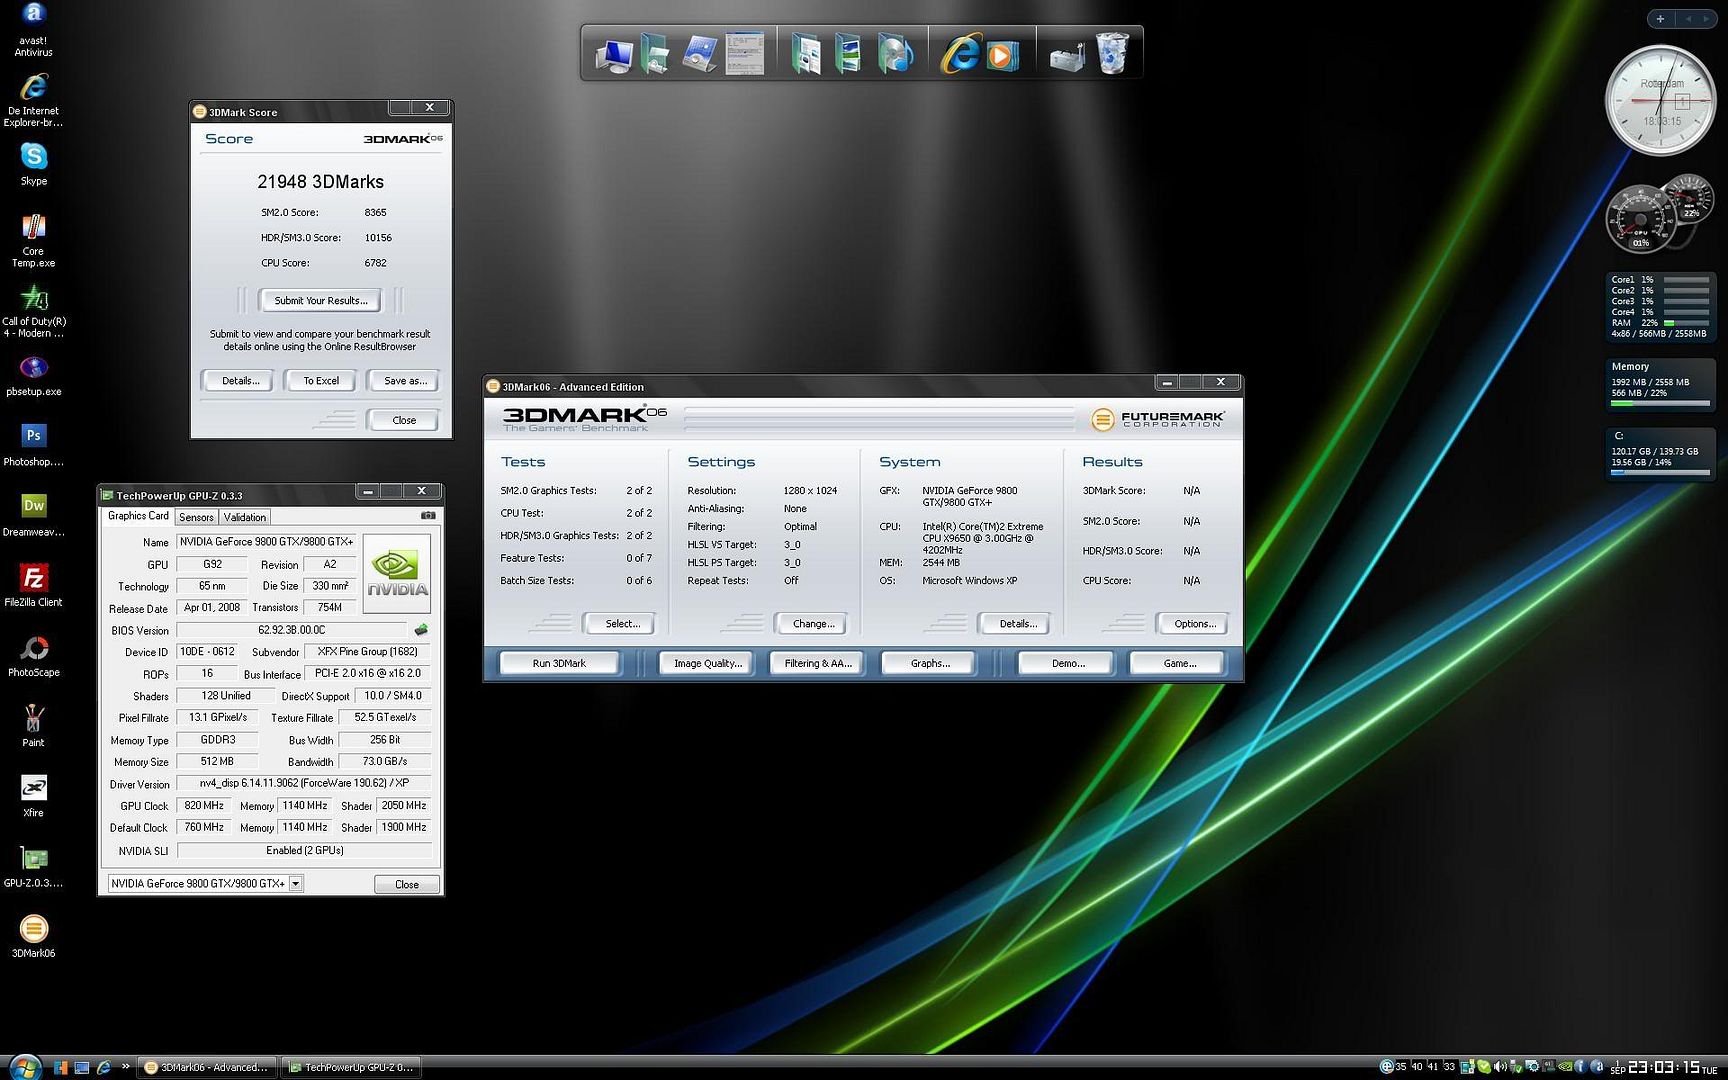
Task: Open Recycle Bin in top dock
Action: 1112,53
